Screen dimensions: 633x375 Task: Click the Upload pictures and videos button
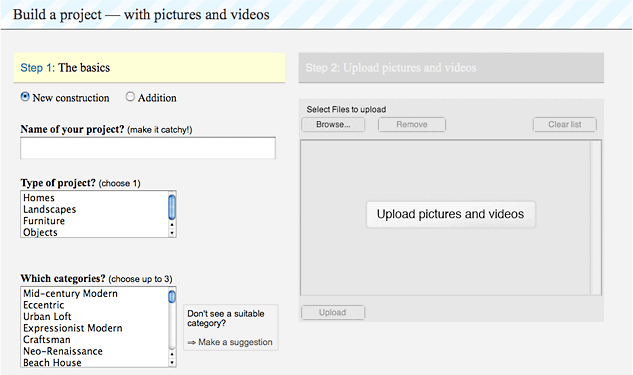click(451, 214)
